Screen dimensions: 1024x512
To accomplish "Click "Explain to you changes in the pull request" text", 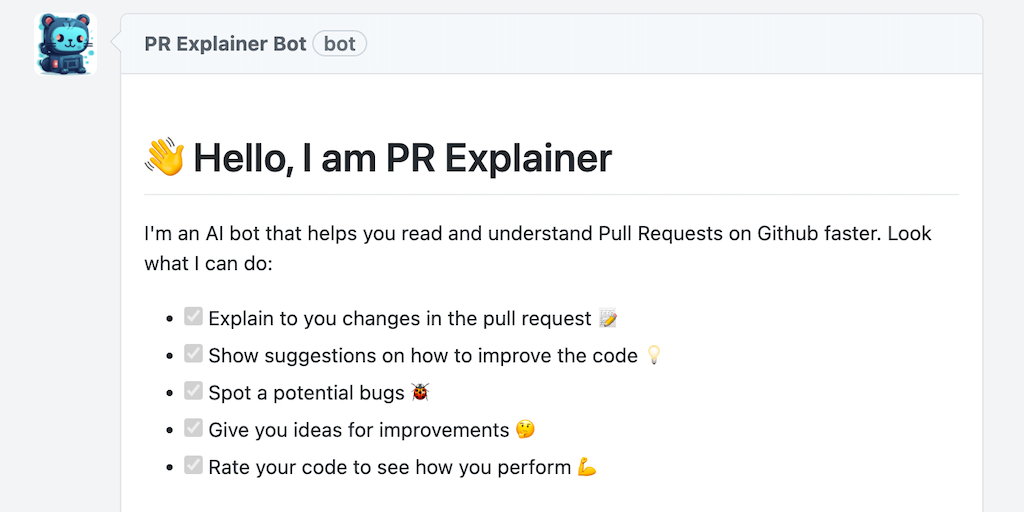I will point(400,319).
